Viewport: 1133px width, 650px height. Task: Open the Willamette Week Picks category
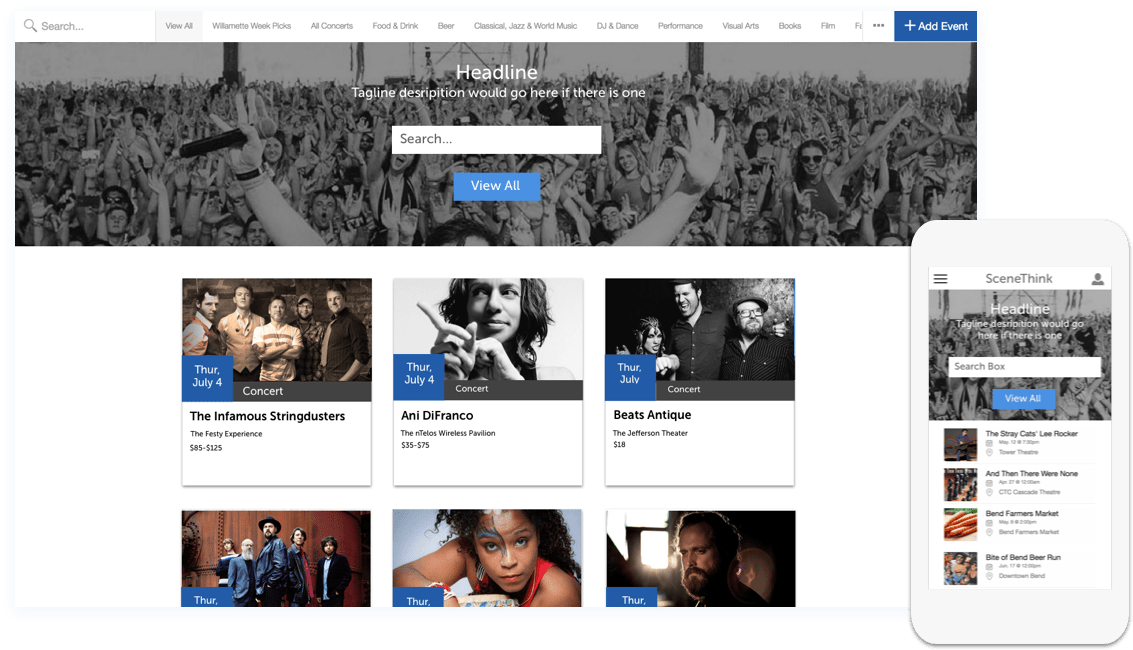click(251, 26)
